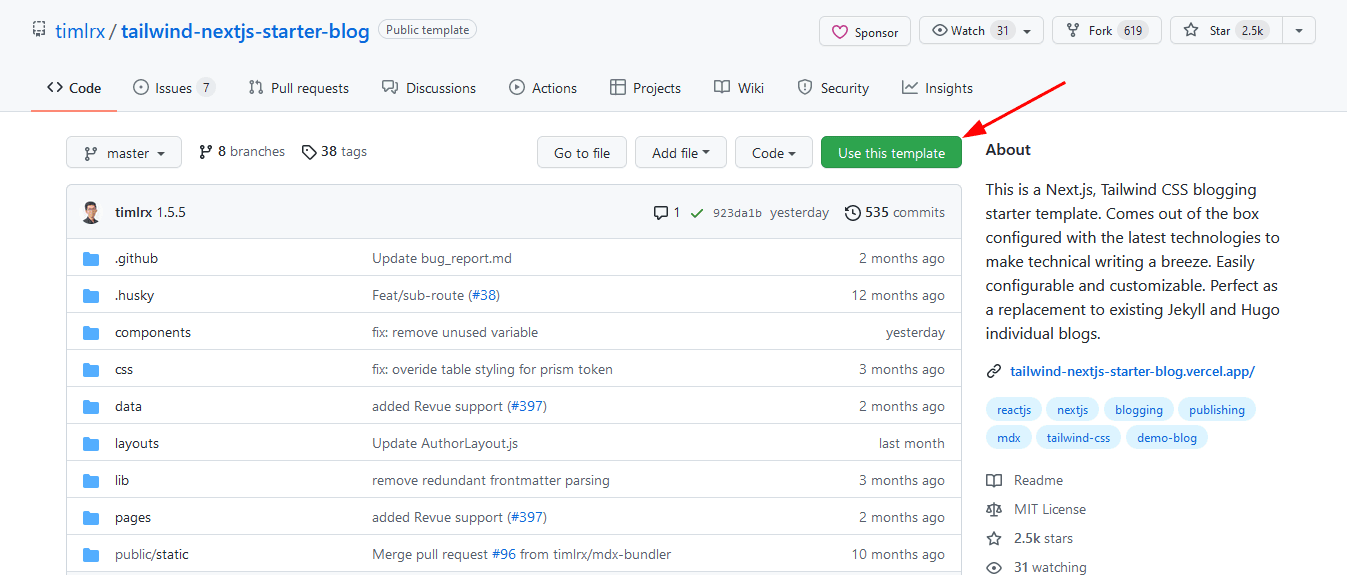The width and height of the screenshot is (1347, 575).
Task: Click the reactjs topic tag
Action: coord(1013,410)
